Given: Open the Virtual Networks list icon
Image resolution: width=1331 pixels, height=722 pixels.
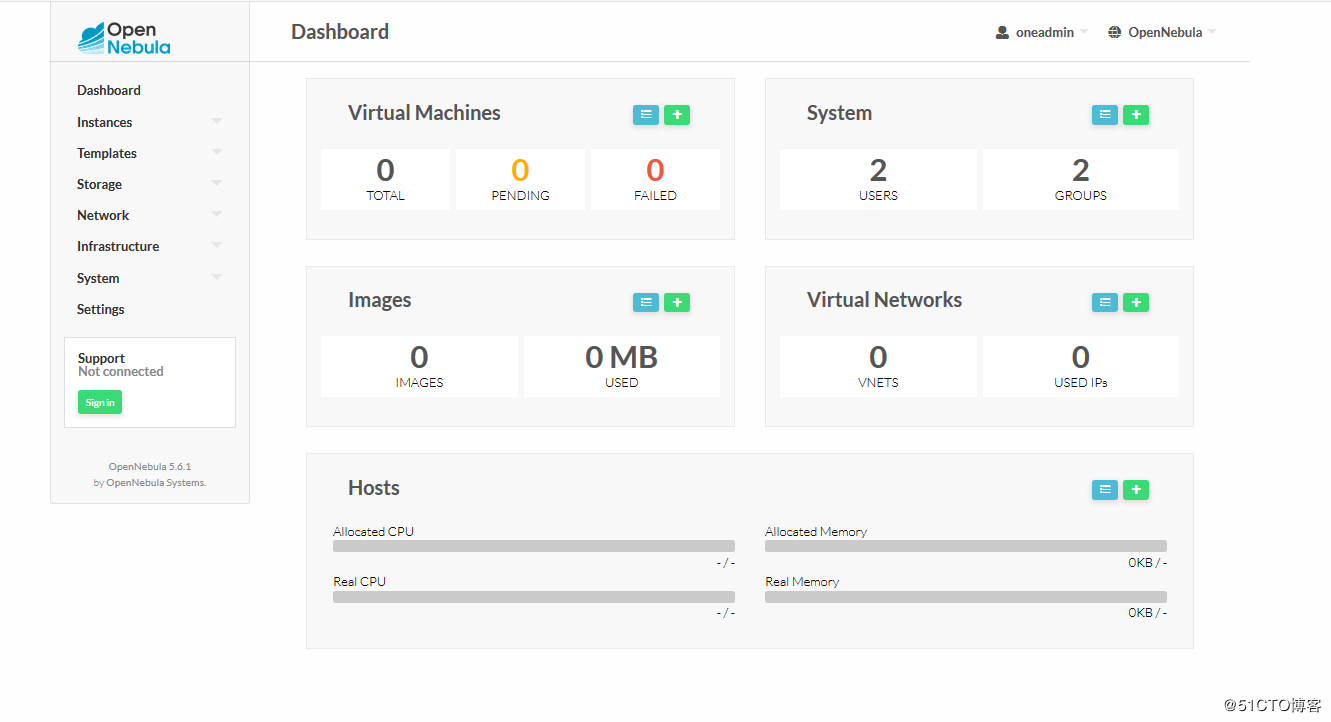Looking at the screenshot, I should coord(1105,302).
